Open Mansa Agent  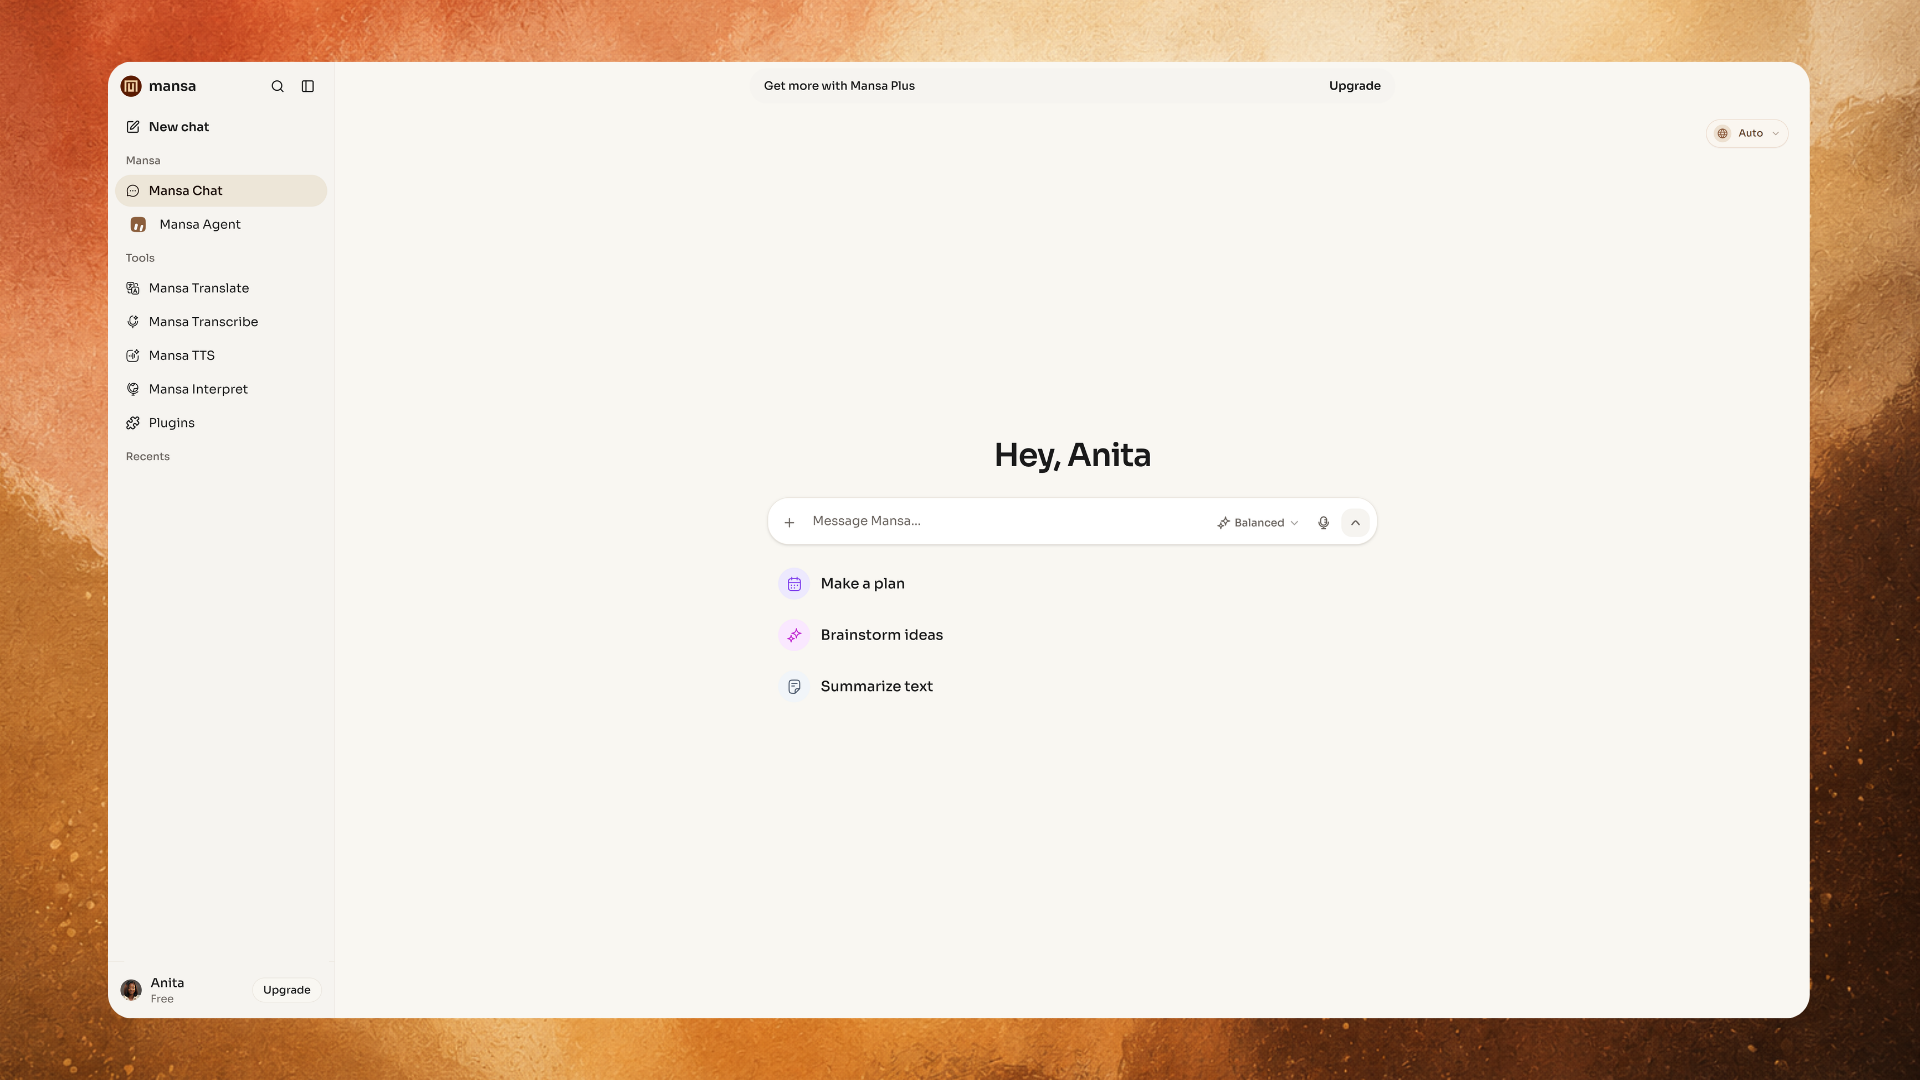pyautogui.click(x=221, y=225)
